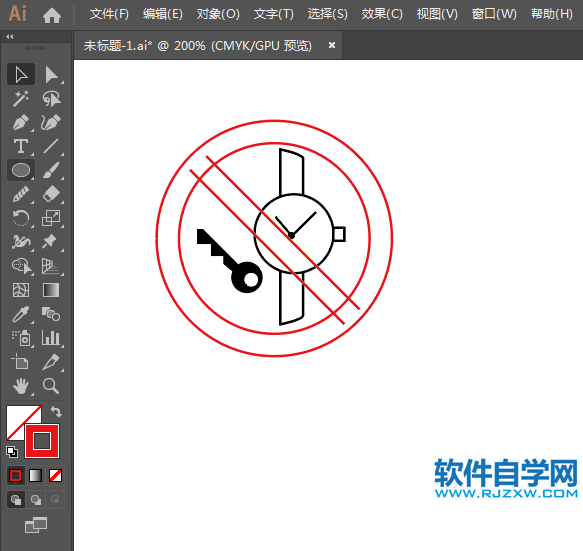The height and width of the screenshot is (551, 583).
Task: Select the Ellipse tool
Action: click(21, 170)
